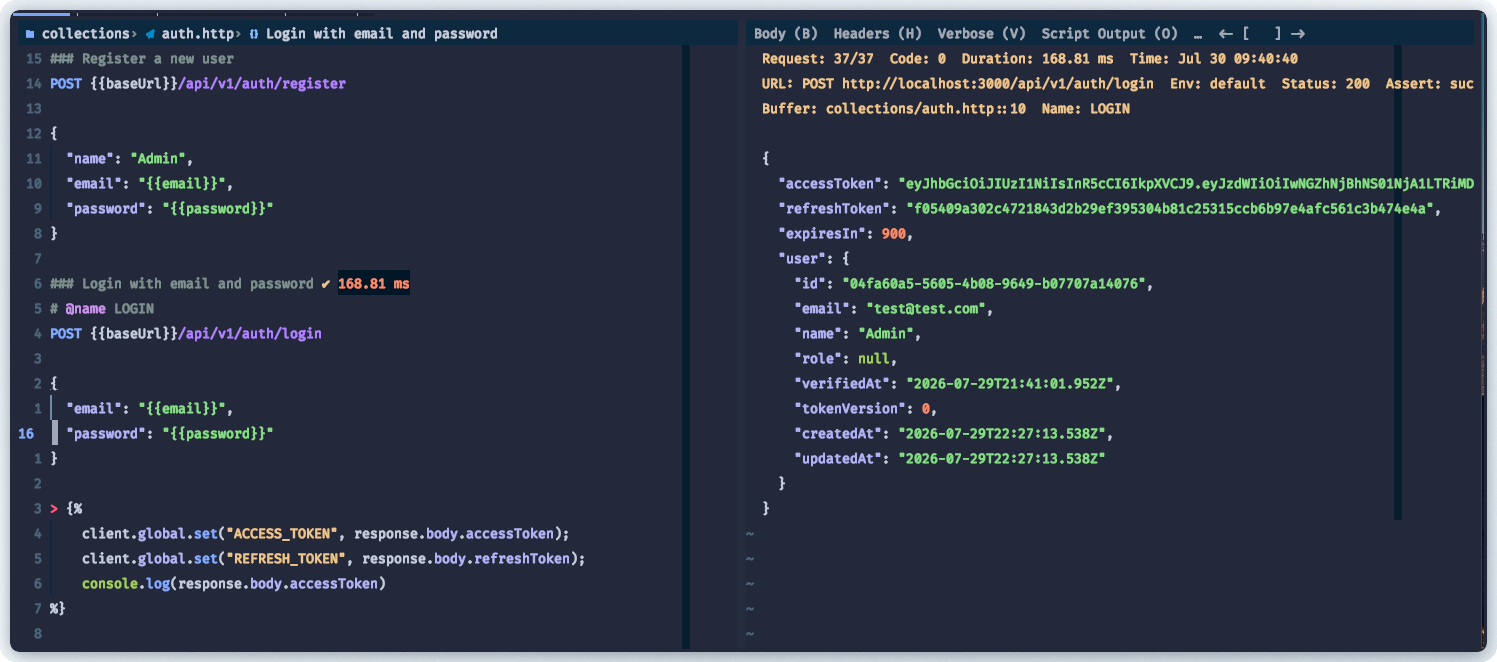Viewport: 1497px width, 662px height.
Task: Click the success checkmark beside Login heading
Action: point(326,284)
